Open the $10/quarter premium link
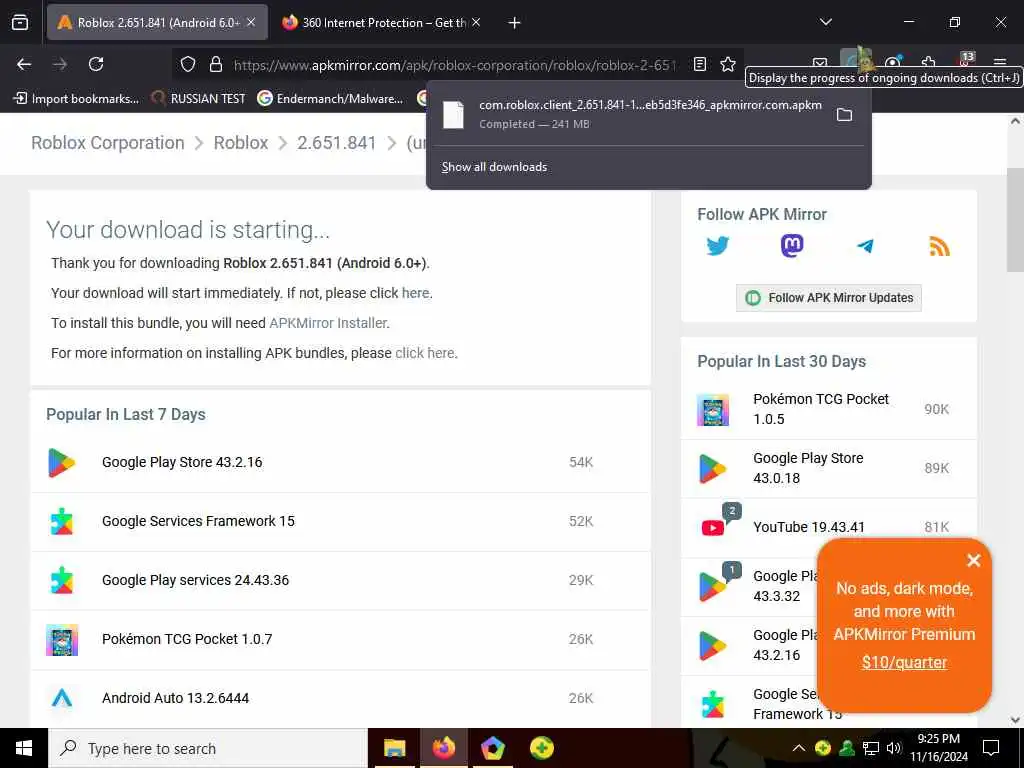 [x=904, y=663]
